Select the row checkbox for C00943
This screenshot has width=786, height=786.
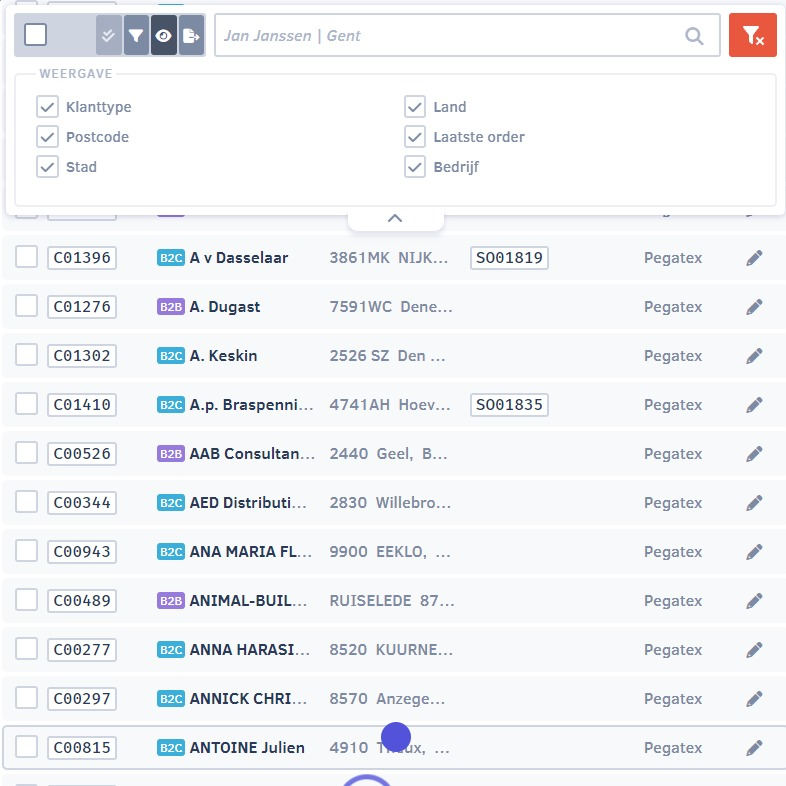tap(27, 551)
